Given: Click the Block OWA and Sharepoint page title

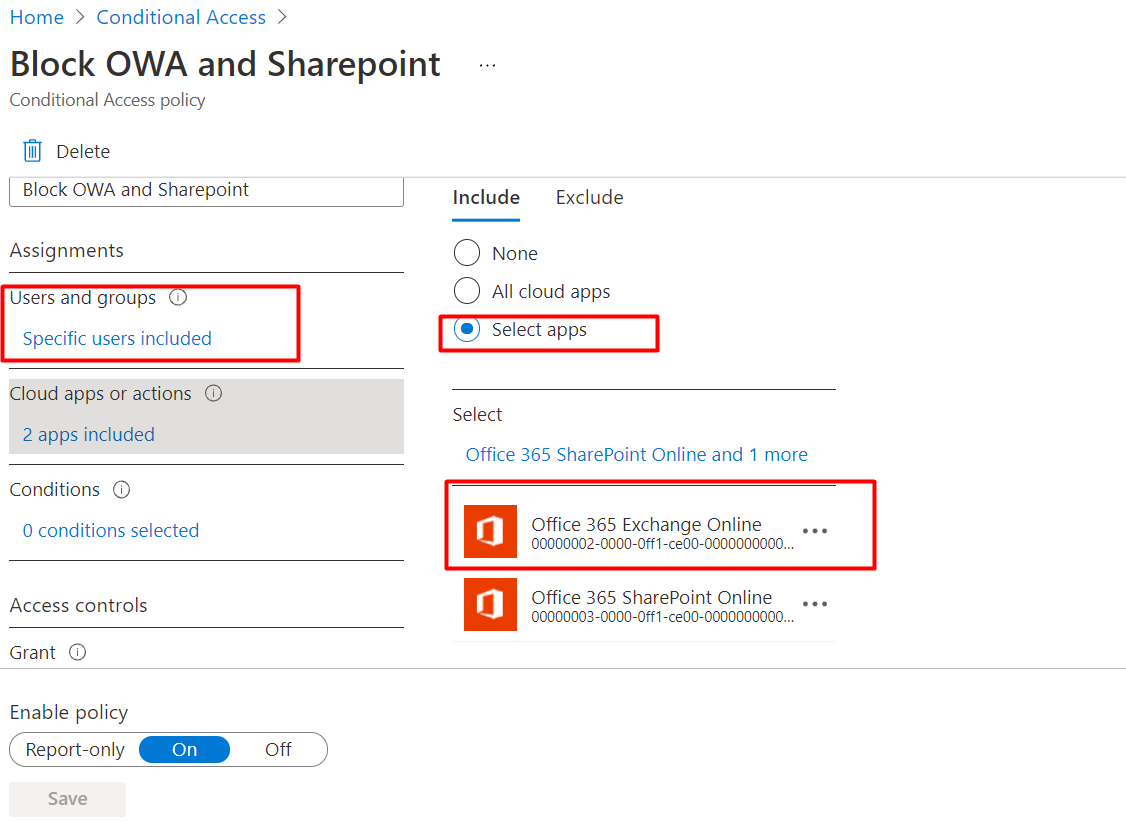Looking at the screenshot, I should (x=225, y=64).
